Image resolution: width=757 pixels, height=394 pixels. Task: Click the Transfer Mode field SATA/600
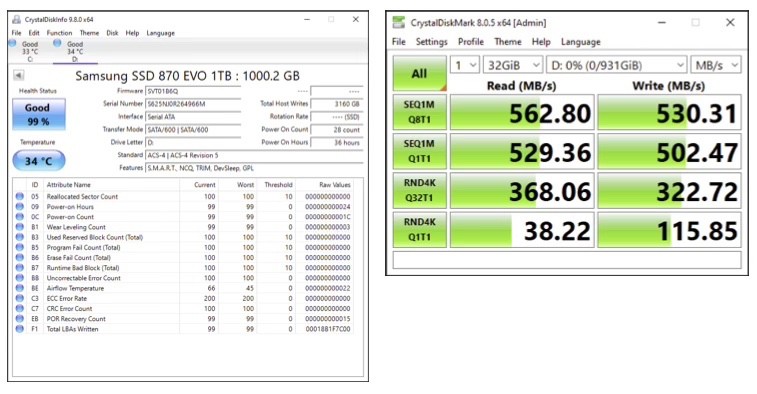tap(193, 129)
